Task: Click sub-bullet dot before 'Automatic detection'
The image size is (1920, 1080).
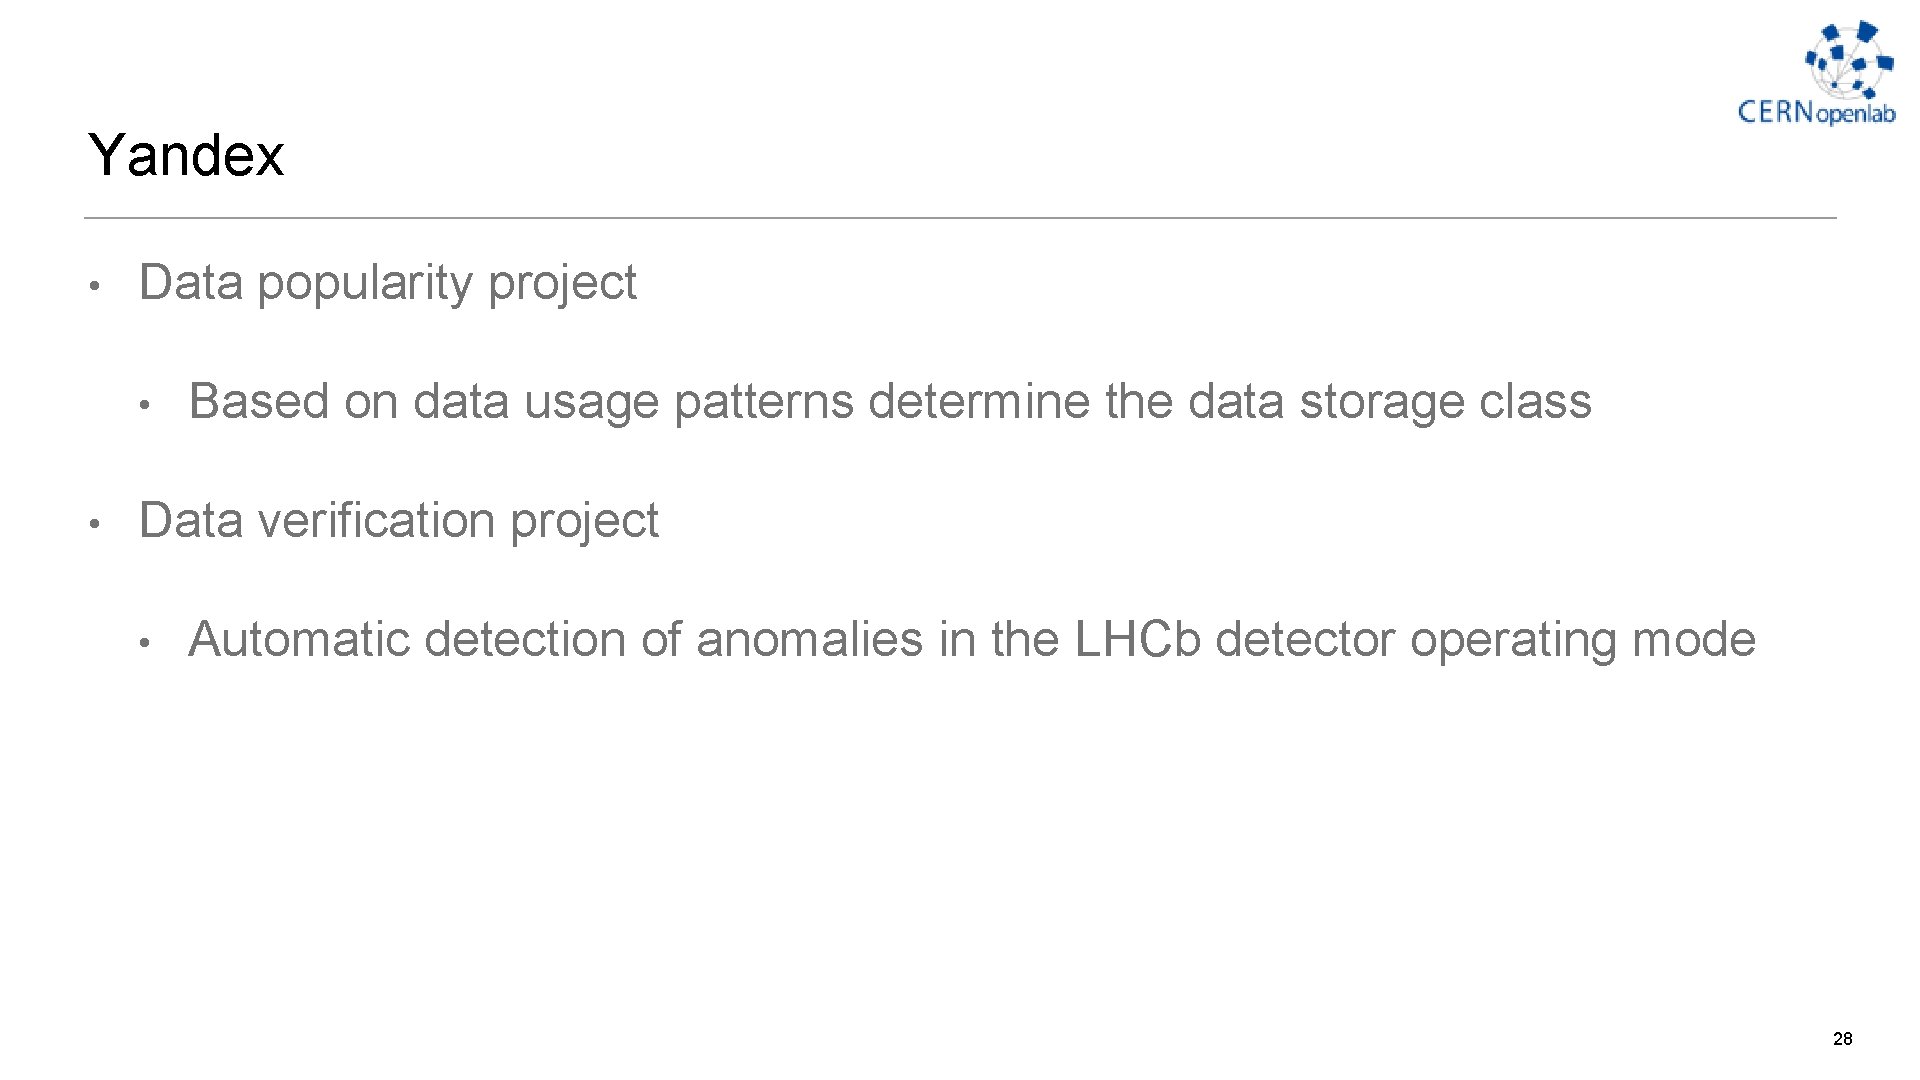Action: point(145,643)
